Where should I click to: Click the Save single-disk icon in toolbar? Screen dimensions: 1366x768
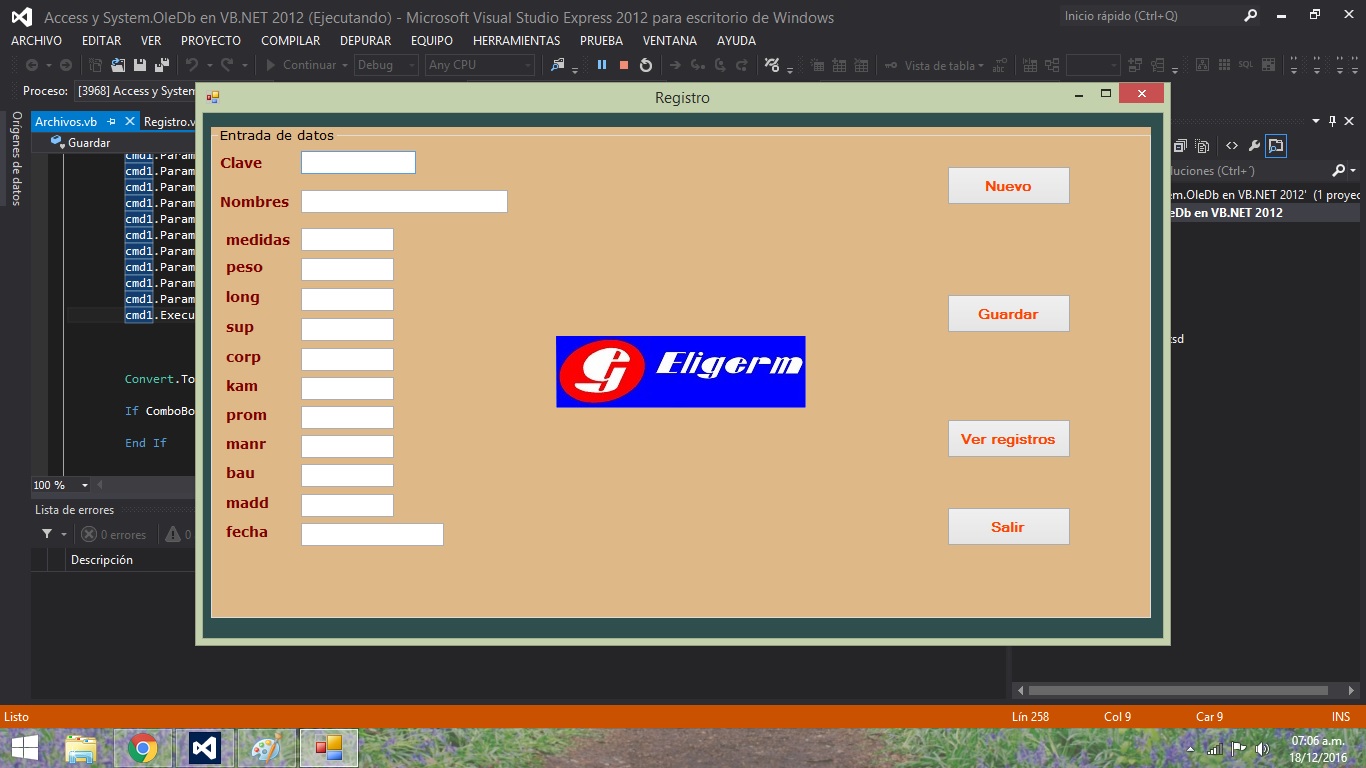(140, 65)
